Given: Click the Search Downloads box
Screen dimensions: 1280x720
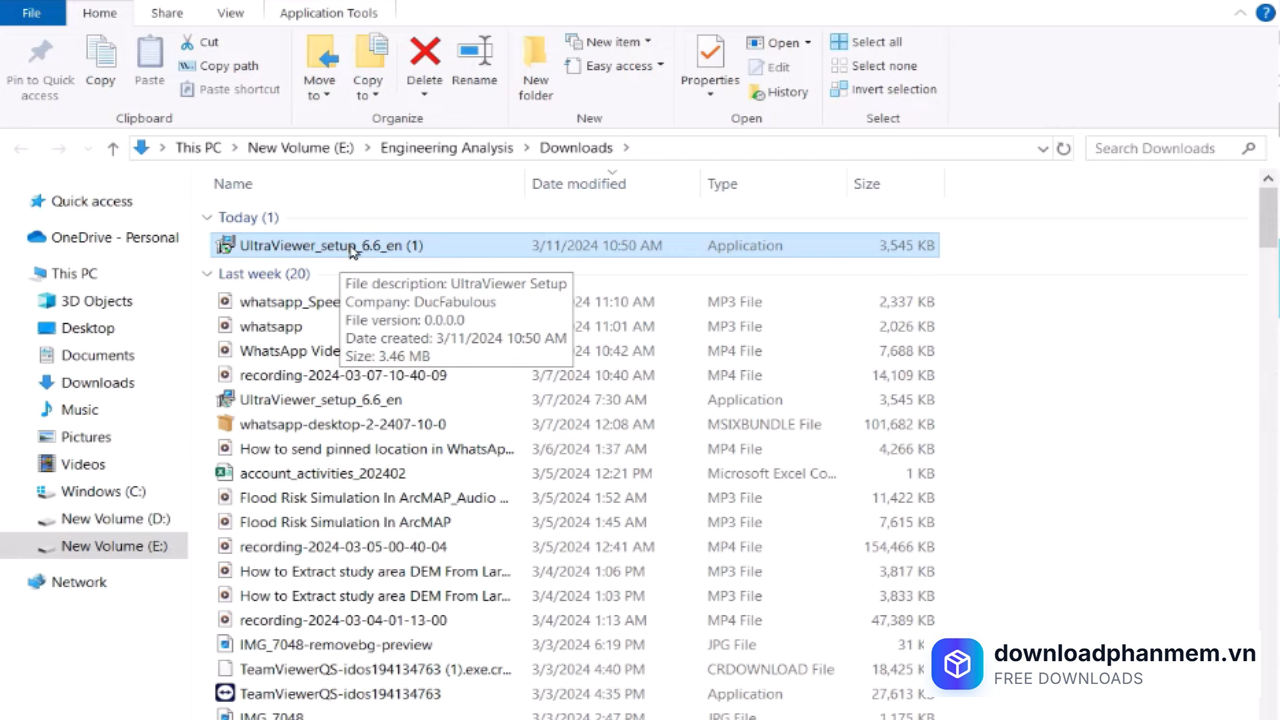Looking at the screenshot, I should 1155,147.
